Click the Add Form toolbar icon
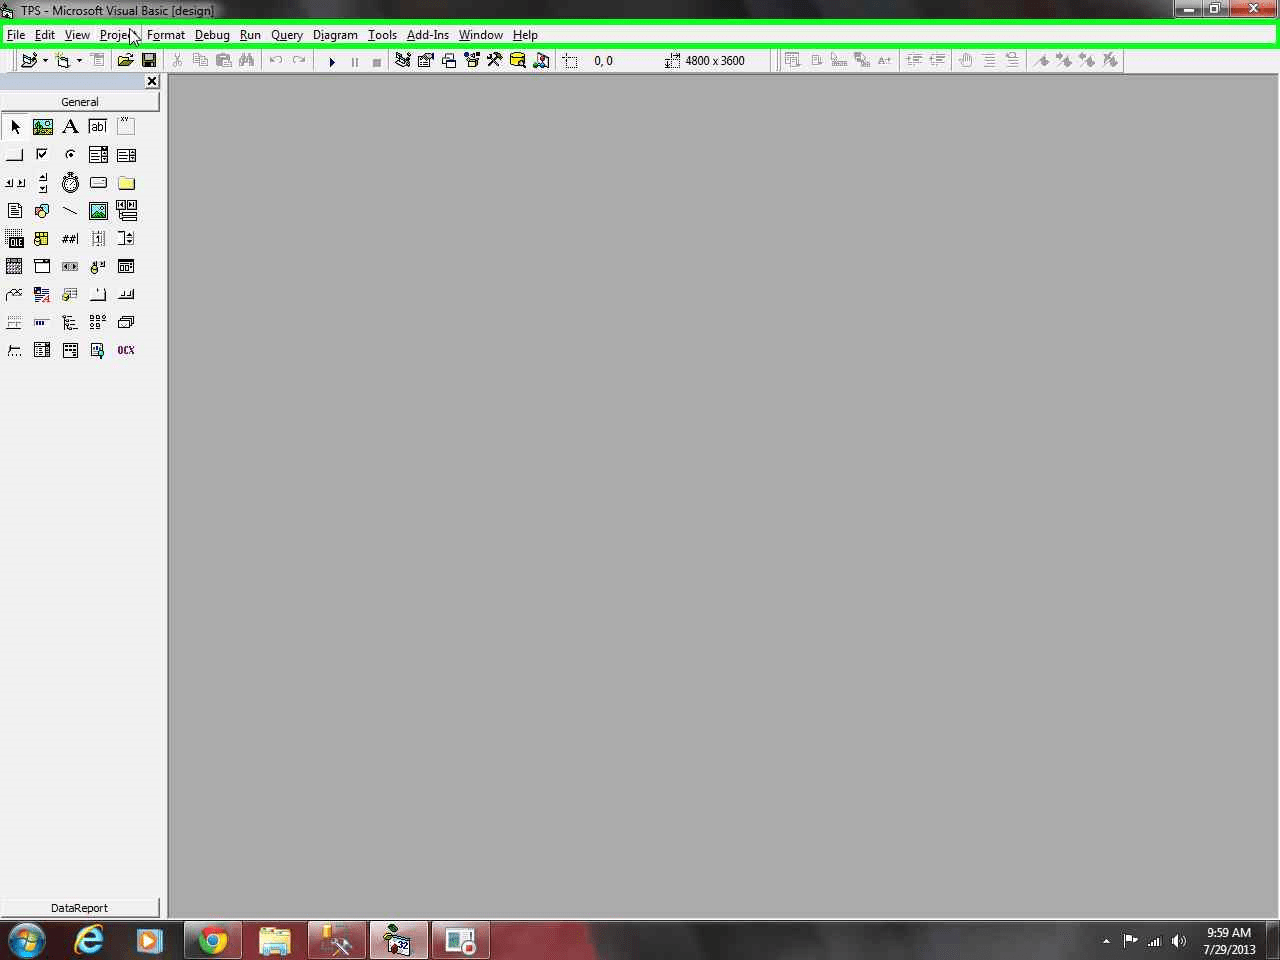Image resolution: width=1280 pixels, height=960 pixels. 63,61
